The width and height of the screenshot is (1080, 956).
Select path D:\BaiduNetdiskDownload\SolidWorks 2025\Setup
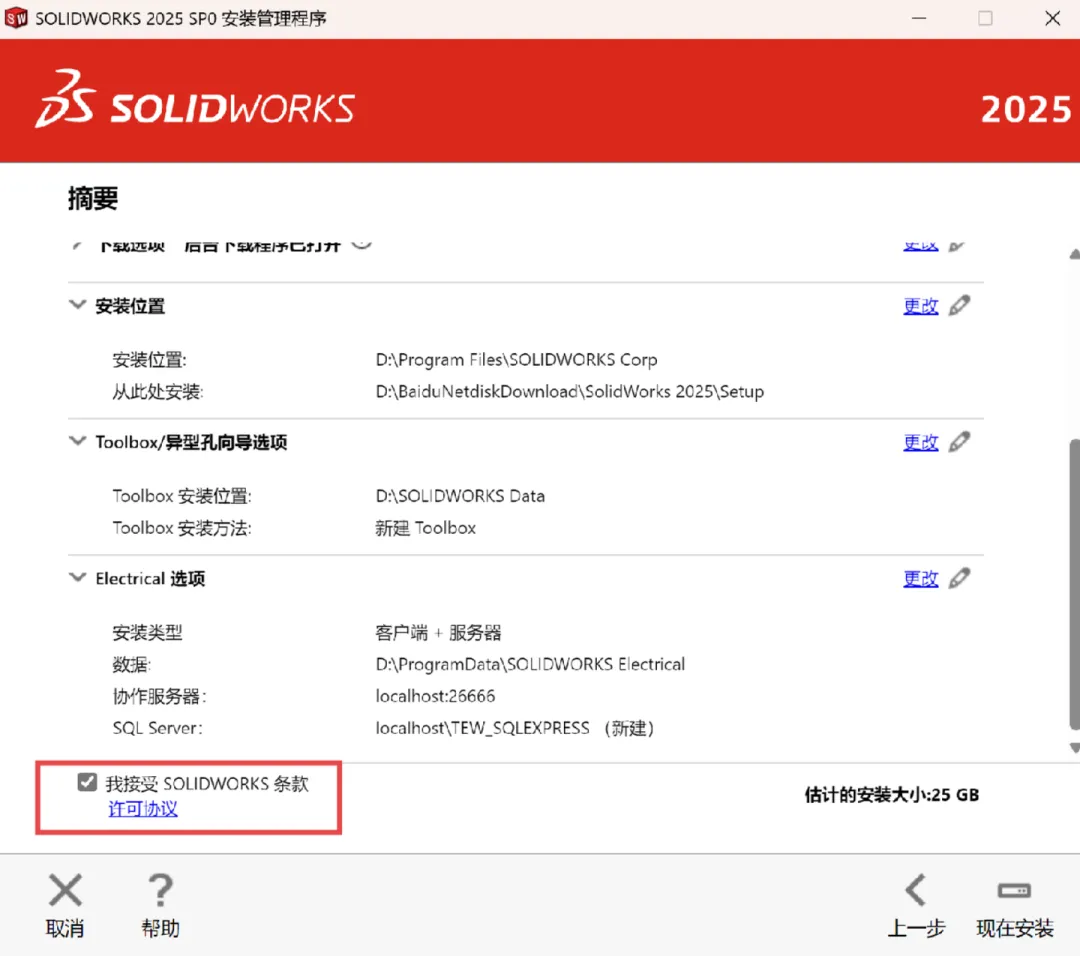(x=570, y=391)
